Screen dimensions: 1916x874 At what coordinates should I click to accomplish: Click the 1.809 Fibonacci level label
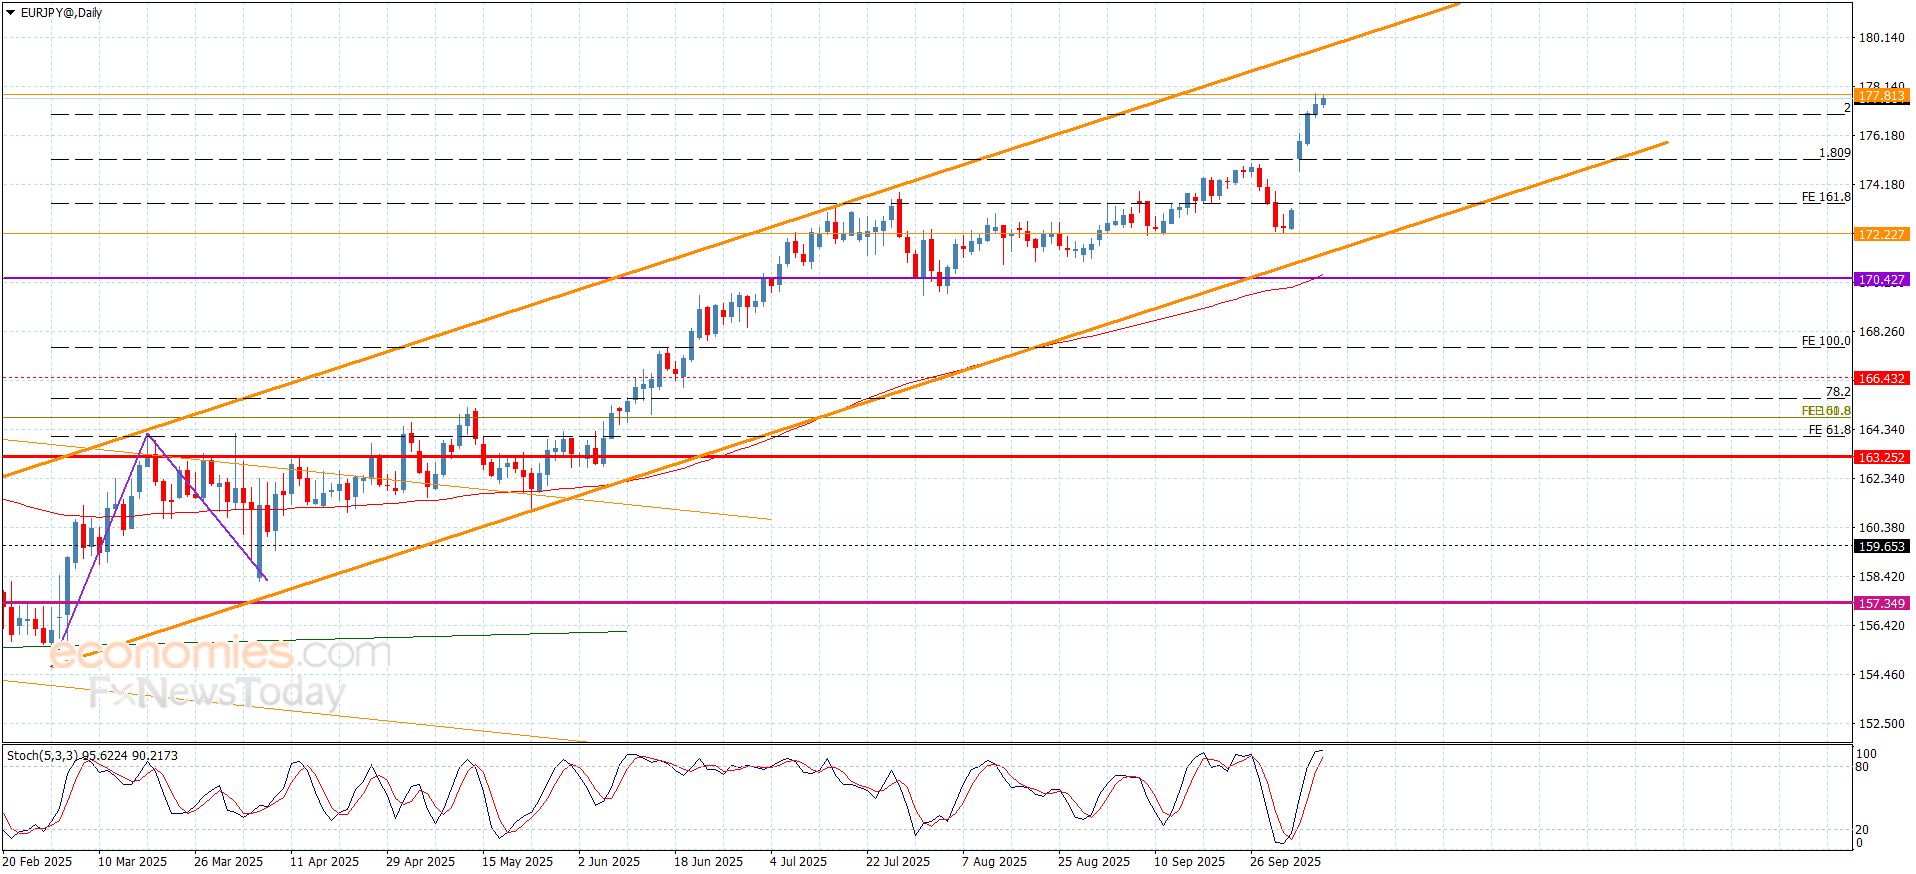point(1834,153)
